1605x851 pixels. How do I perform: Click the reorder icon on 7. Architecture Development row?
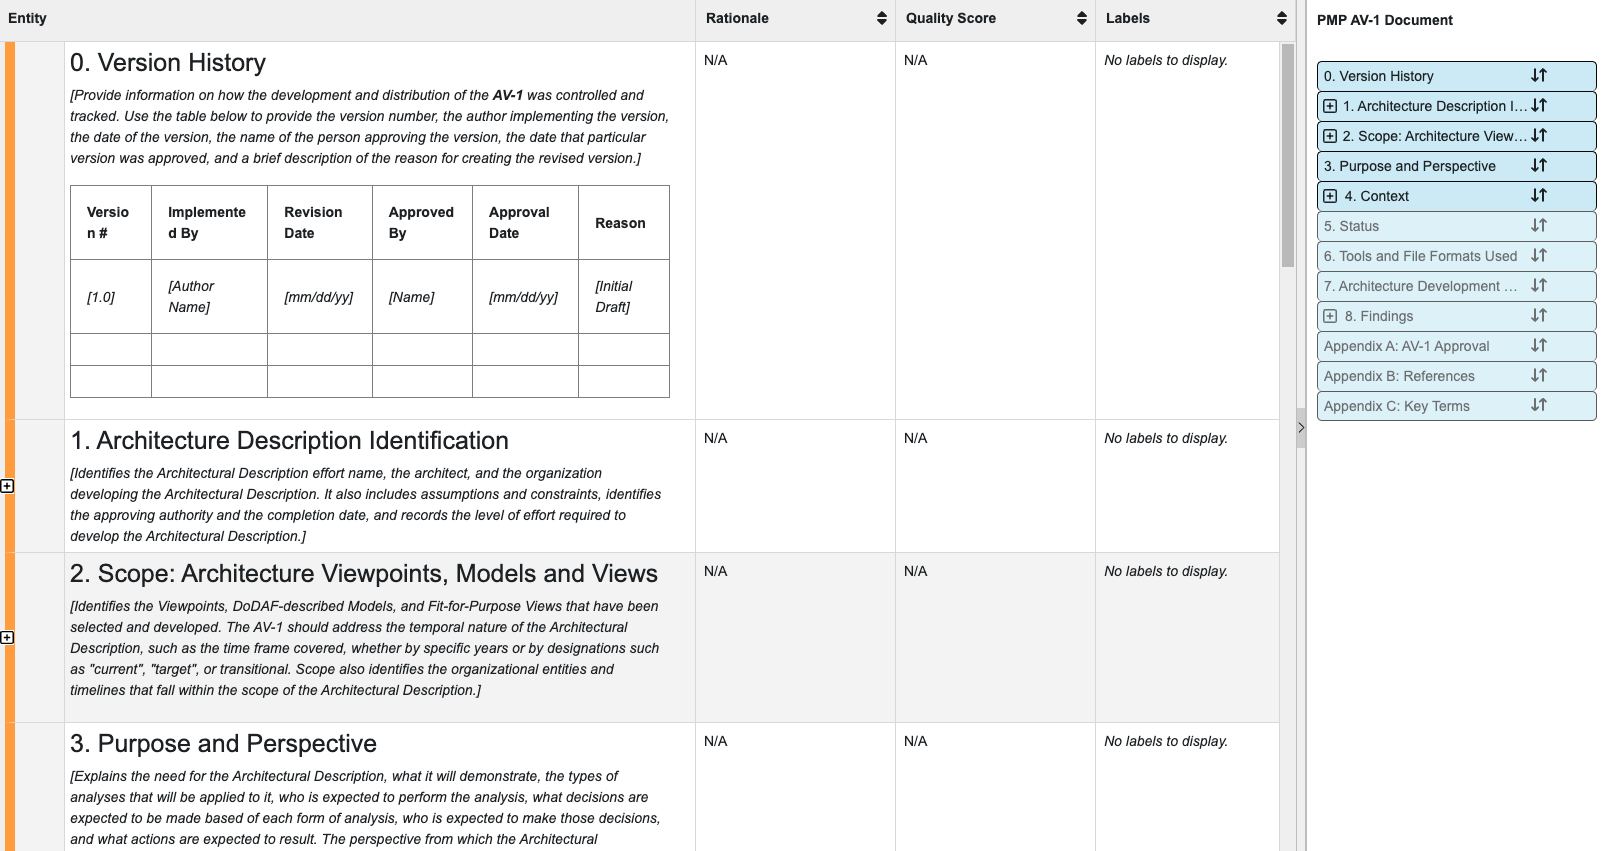coord(1539,286)
